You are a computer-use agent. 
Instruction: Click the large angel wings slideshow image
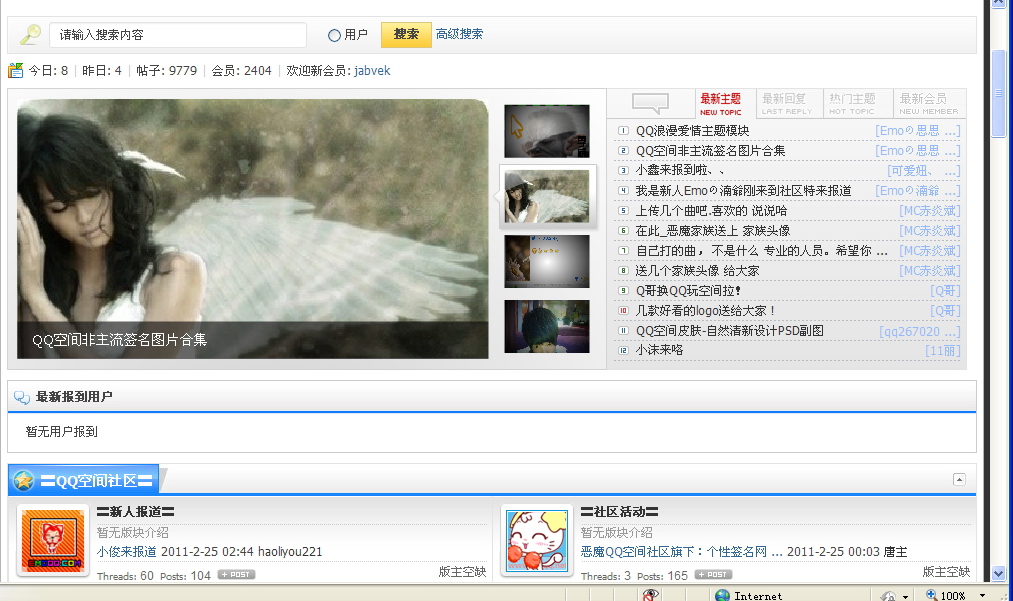[x=253, y=229]
